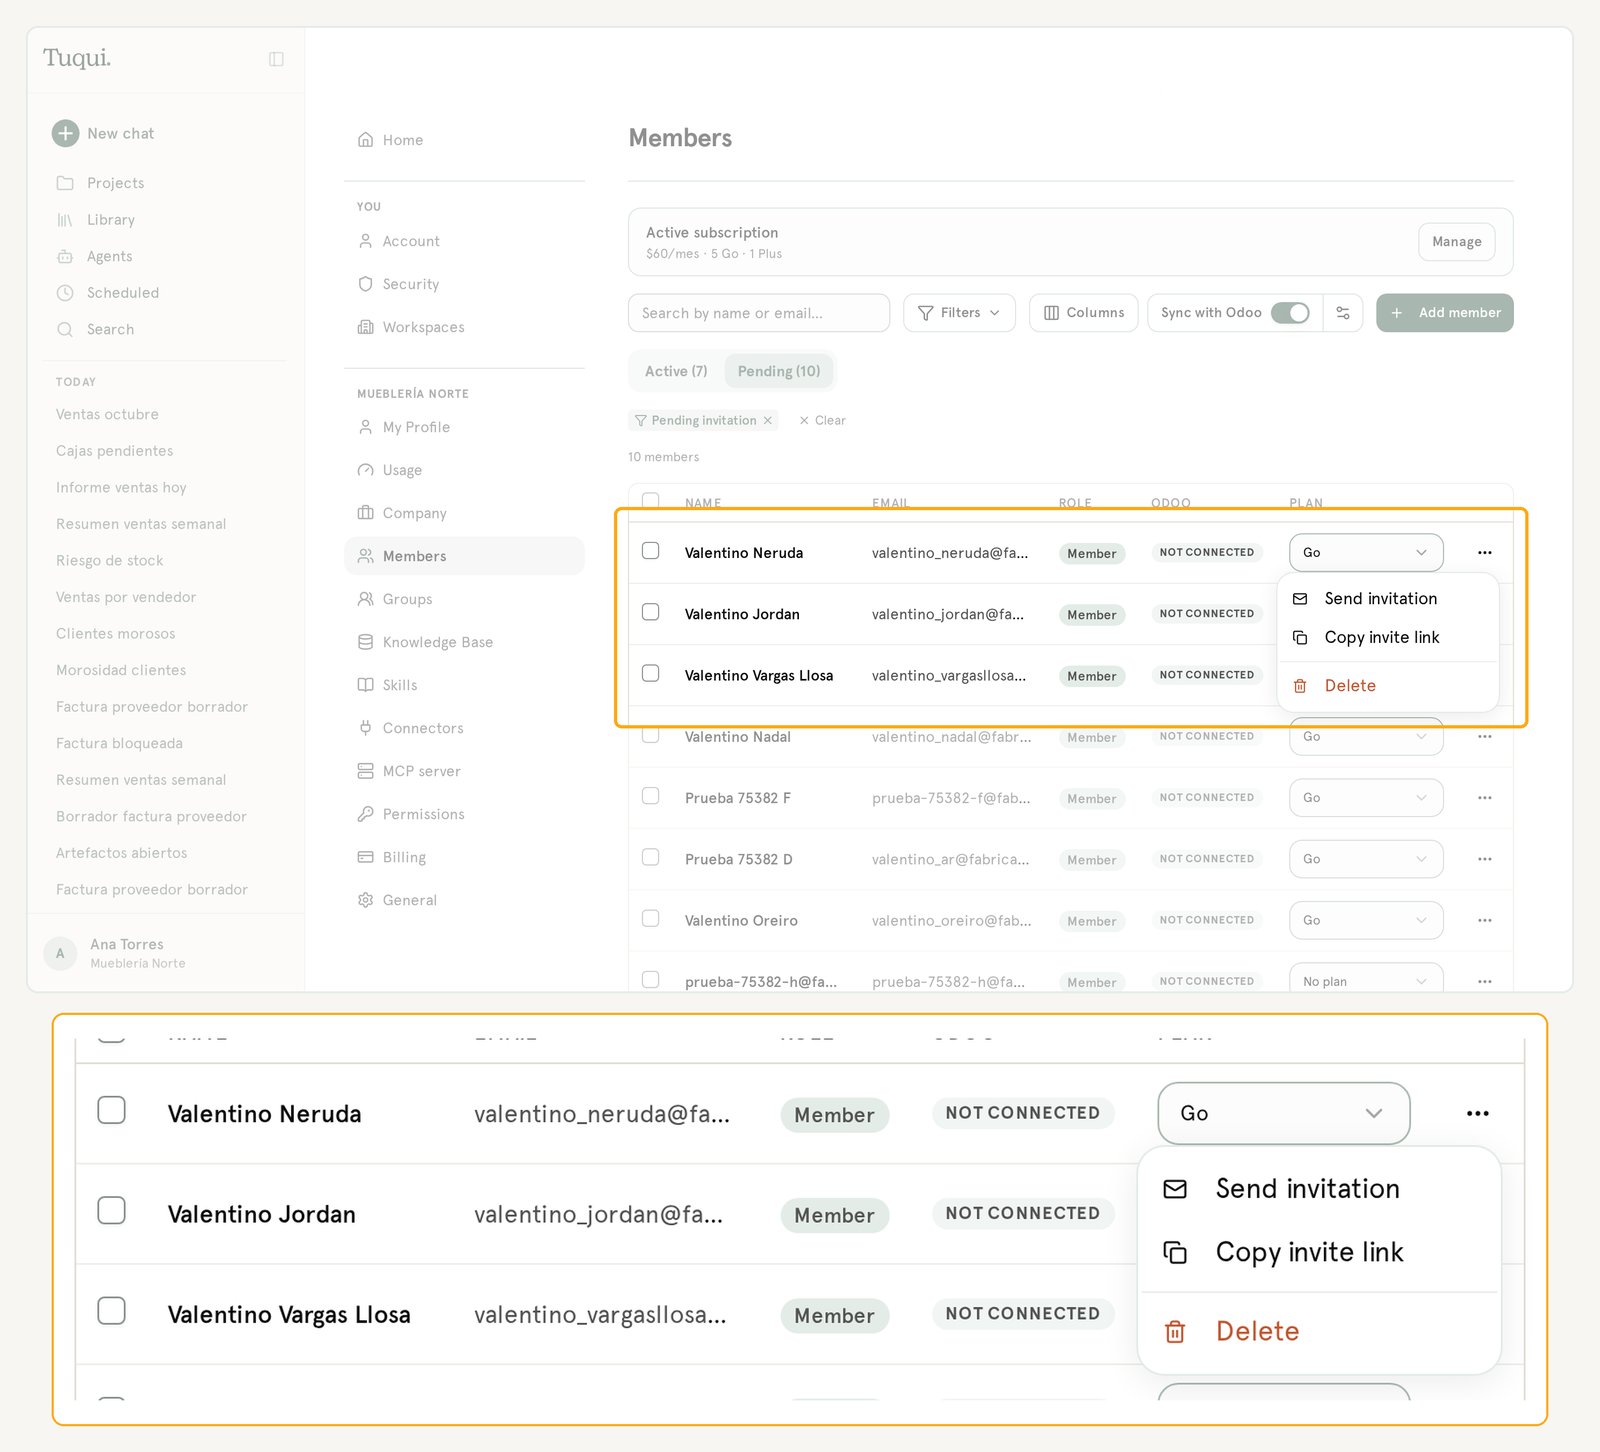Check the Valentino Jordan row
Screen dimensions: 1600x1452
650,612
